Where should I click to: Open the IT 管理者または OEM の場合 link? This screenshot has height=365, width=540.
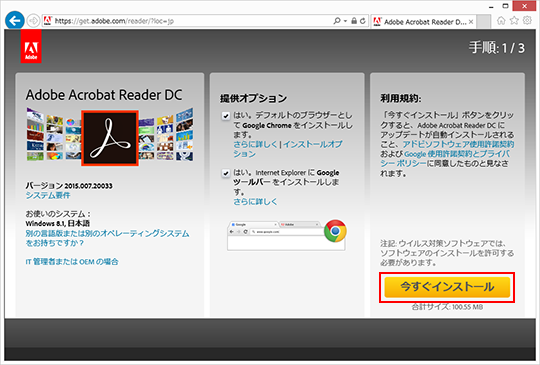coord(72,262)
